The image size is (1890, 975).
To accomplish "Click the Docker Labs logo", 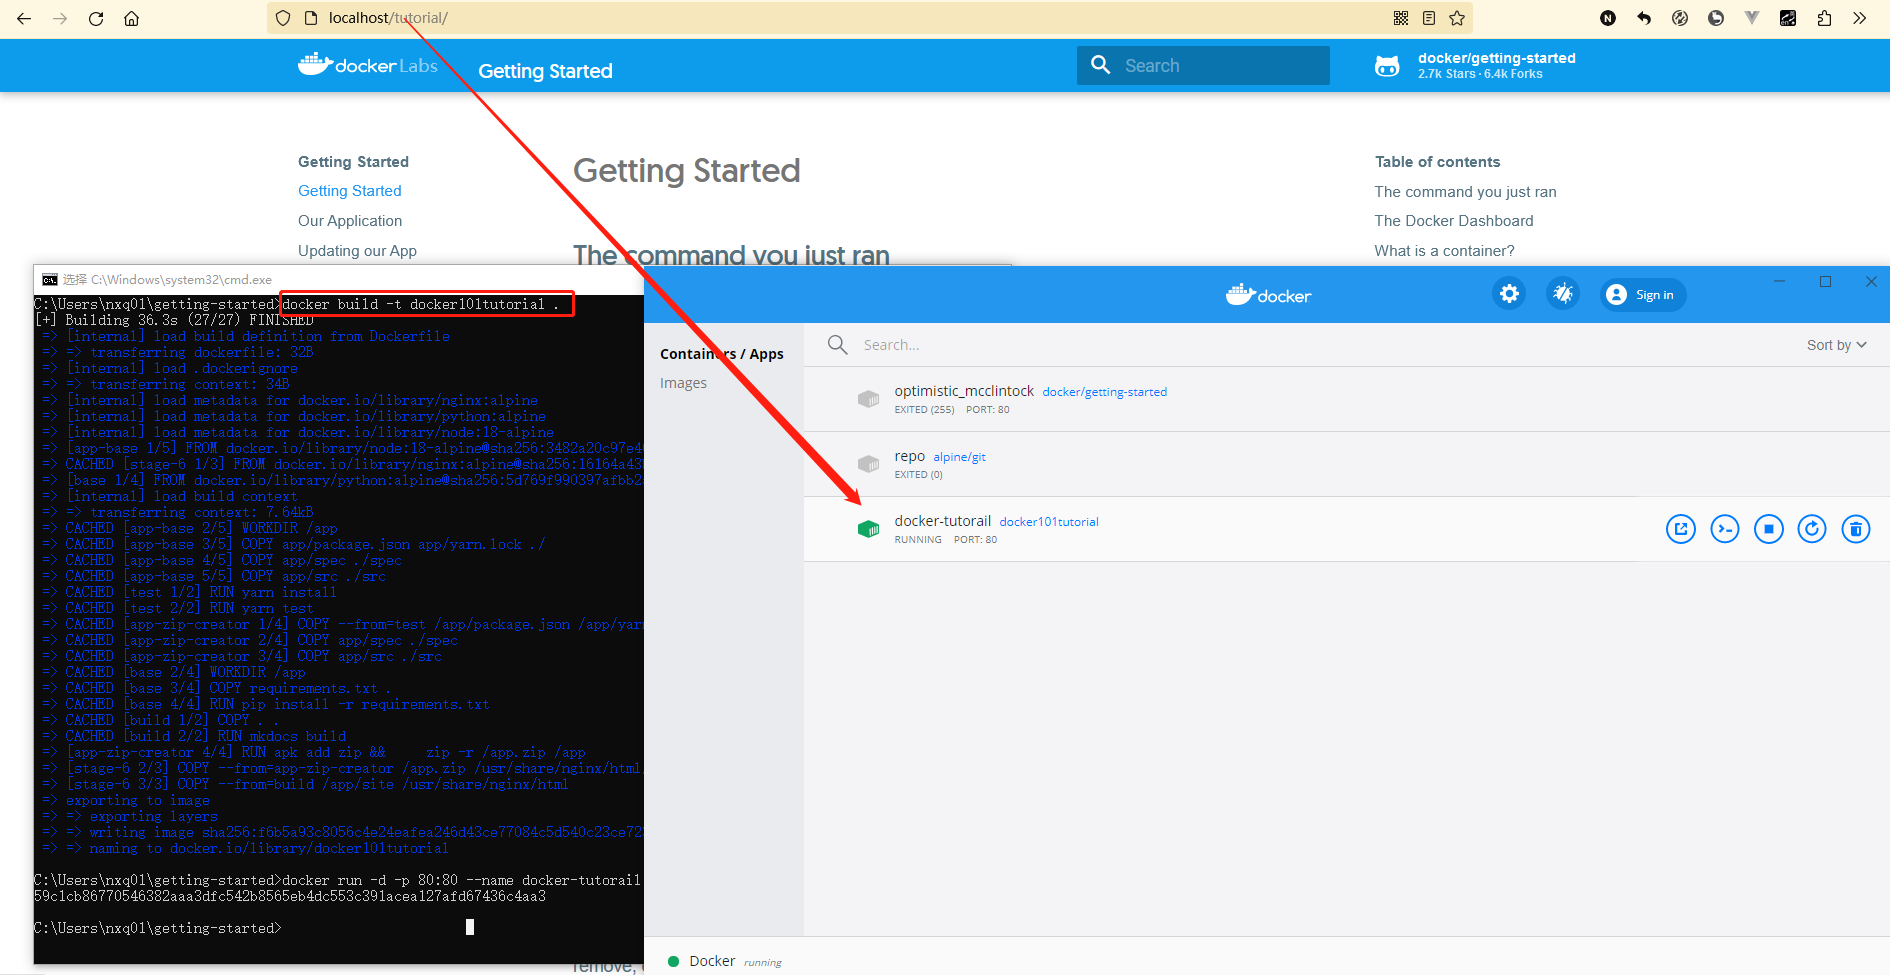I will 367,65.
